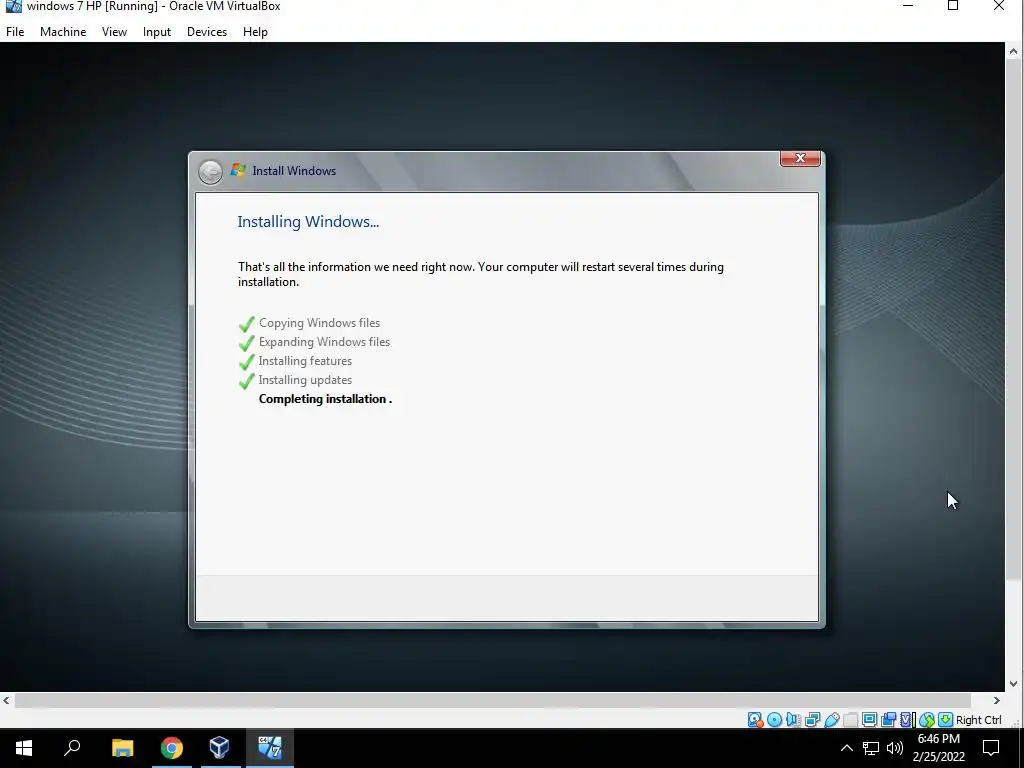Open the clock showing 6:46 PM
Image resolution: width=1024 pixels, height=768 pixels.
938,748
